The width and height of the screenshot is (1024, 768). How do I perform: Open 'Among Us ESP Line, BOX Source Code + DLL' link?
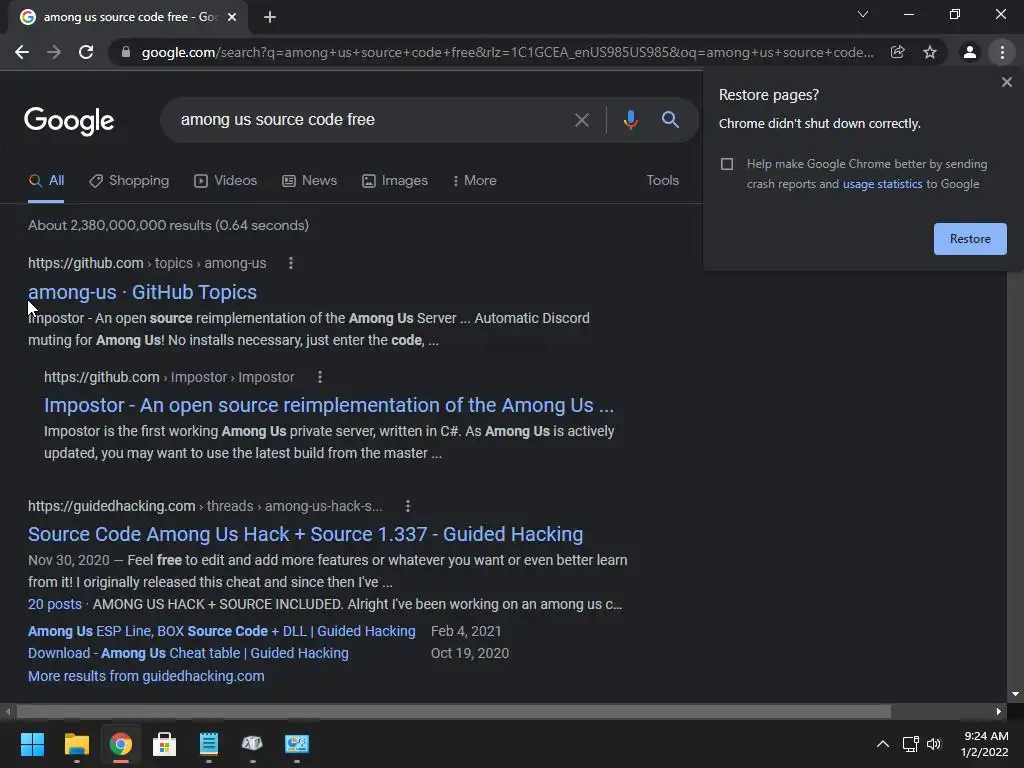[x=221, y=632]
